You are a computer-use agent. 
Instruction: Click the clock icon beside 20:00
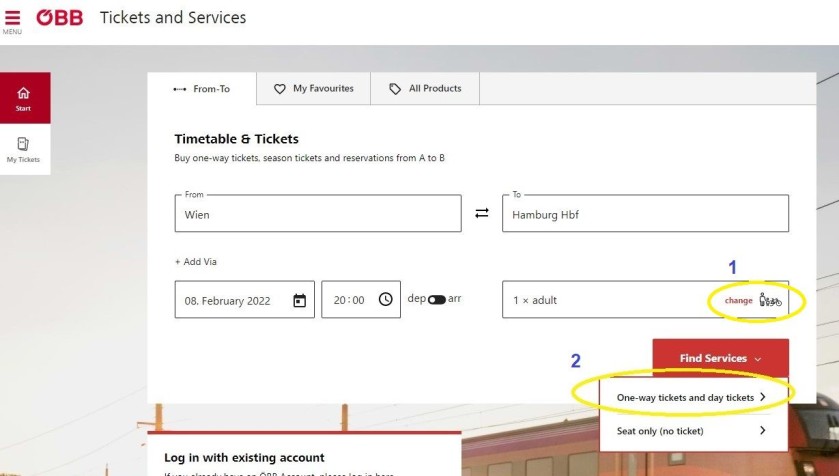point(386,300)
